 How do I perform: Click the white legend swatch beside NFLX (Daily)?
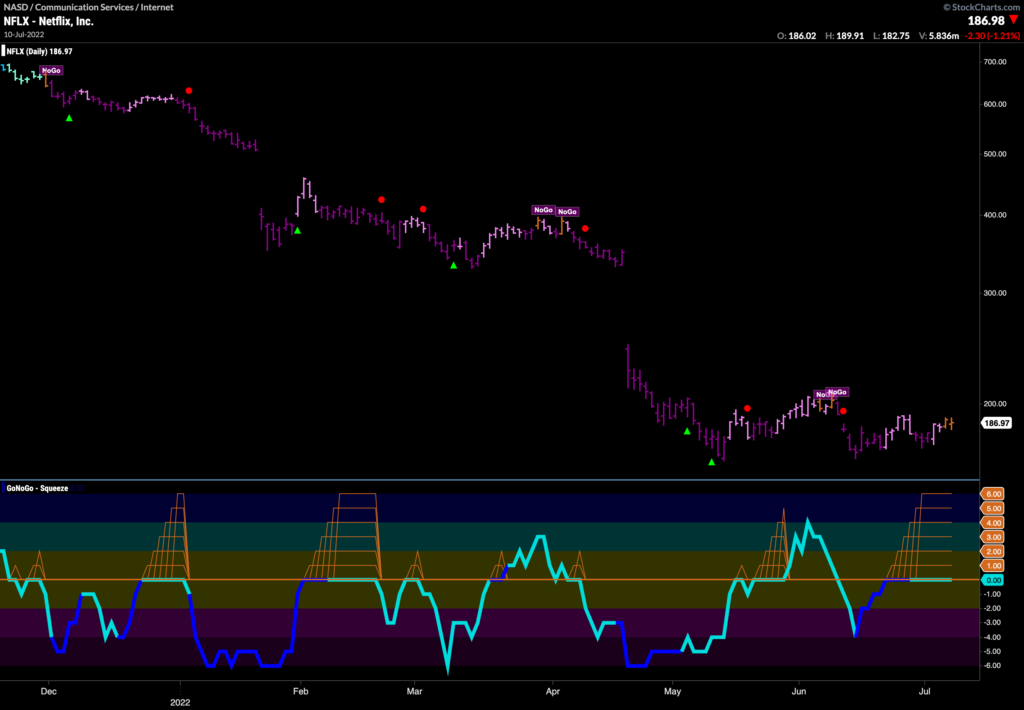pos(3,51)
